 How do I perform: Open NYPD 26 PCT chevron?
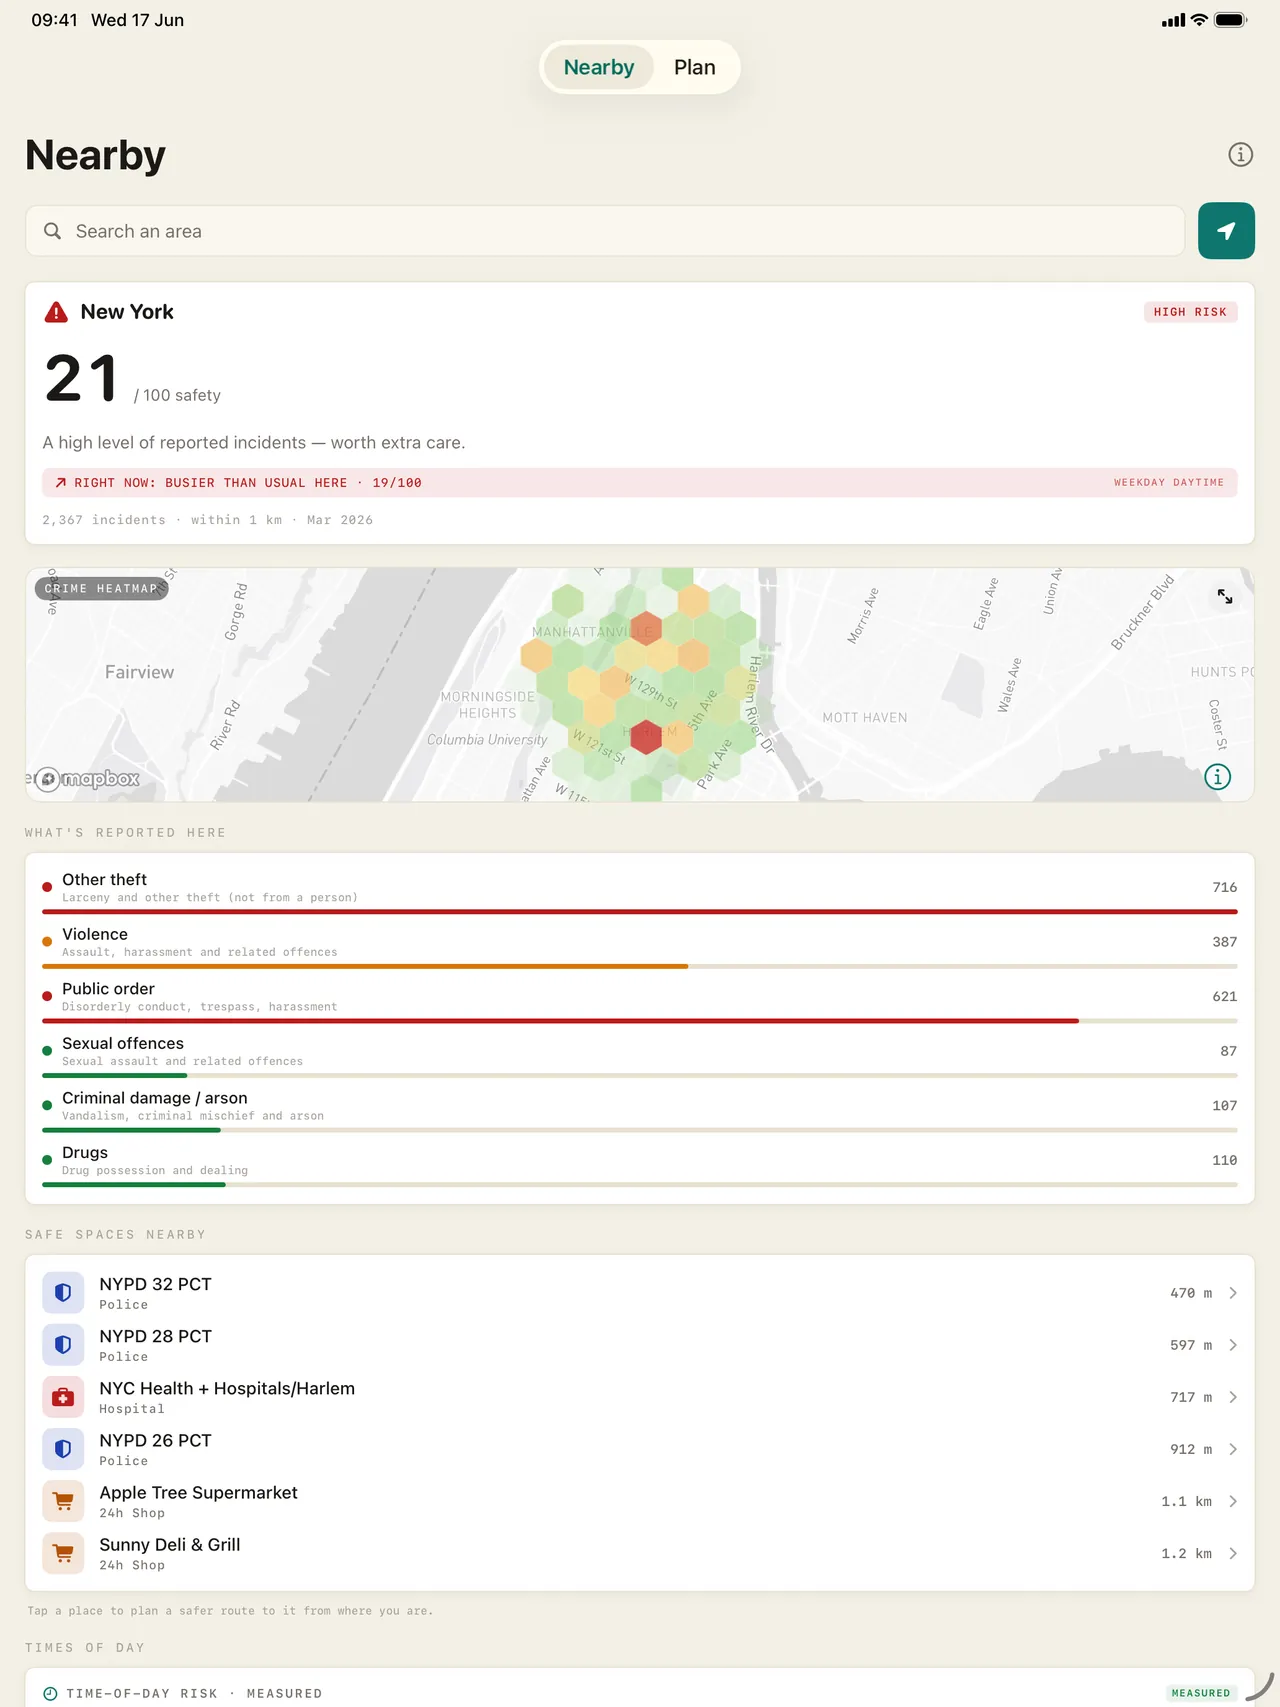click(x=1233, y=1449)
